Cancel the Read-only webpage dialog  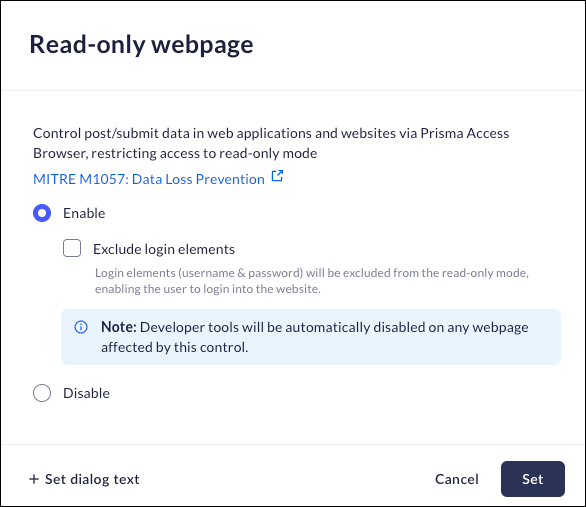(456, 479)
